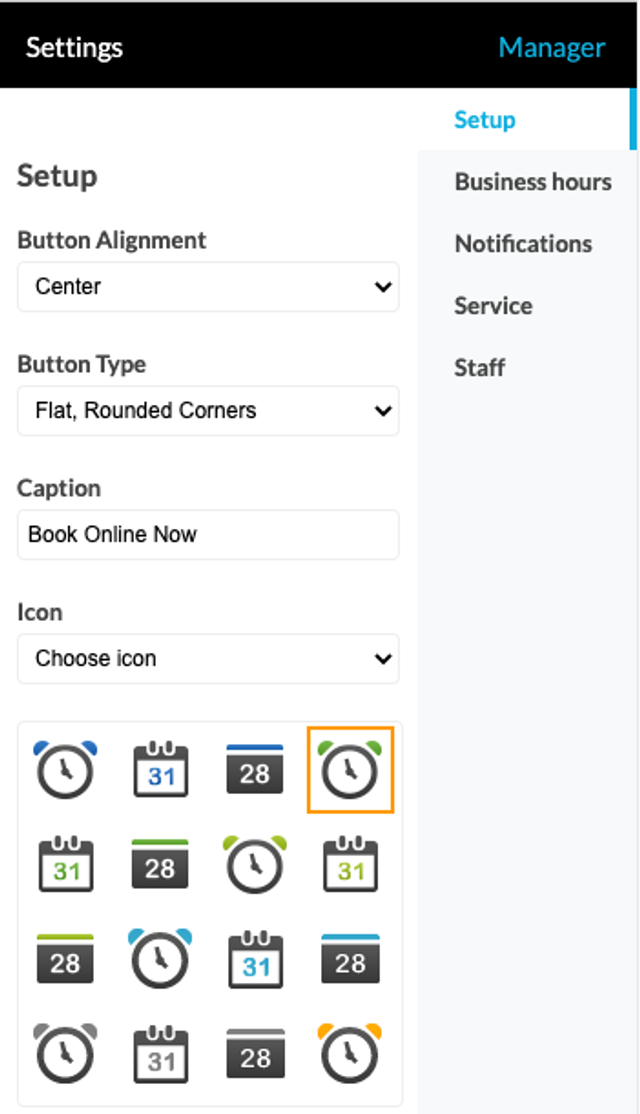640x1114 pixels.
Task: Open the Notifications settings tab
Action: click(524, 244)
